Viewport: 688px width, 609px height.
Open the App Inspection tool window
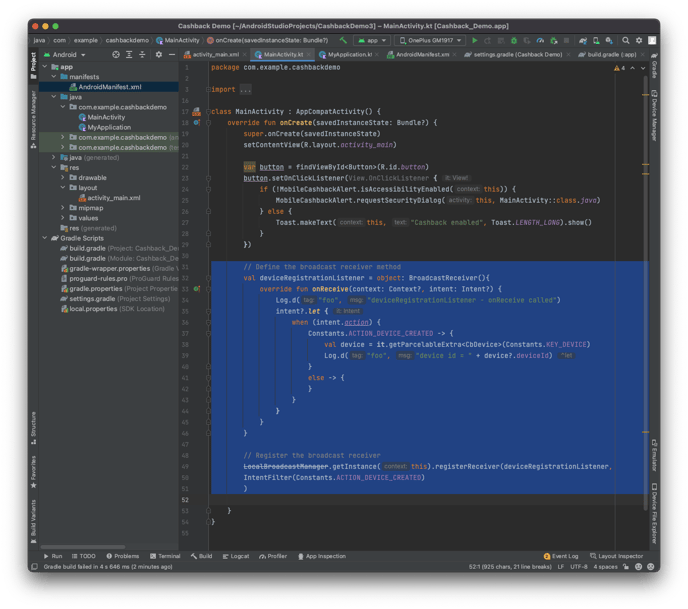[x=324, y=556]
